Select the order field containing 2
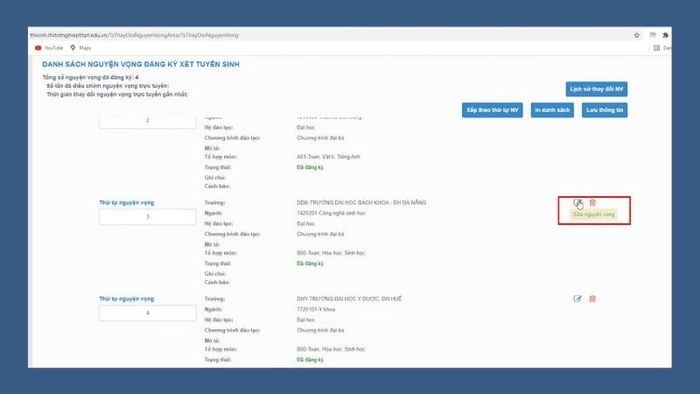The image size is (700, 394). [147, 121]
